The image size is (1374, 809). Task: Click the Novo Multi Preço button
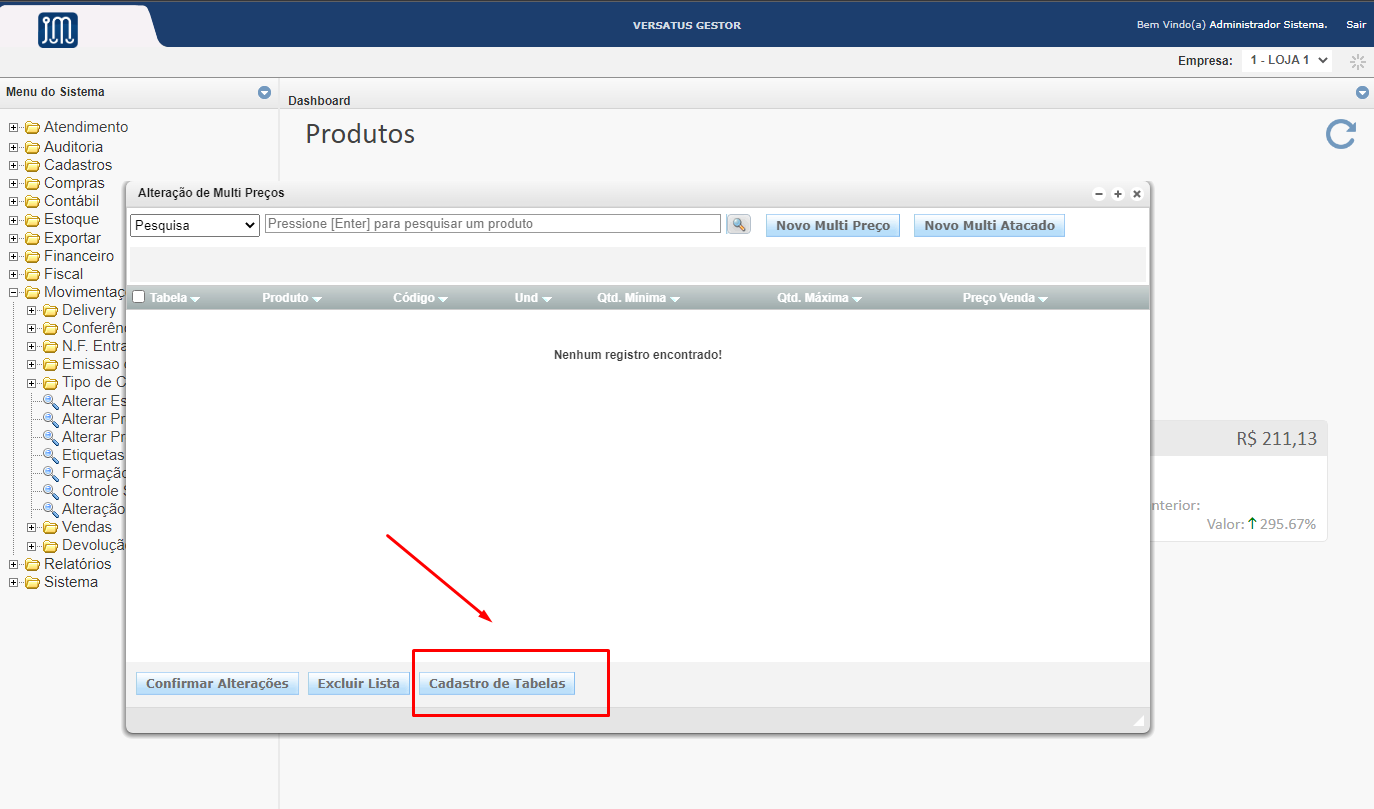point(832,226)
